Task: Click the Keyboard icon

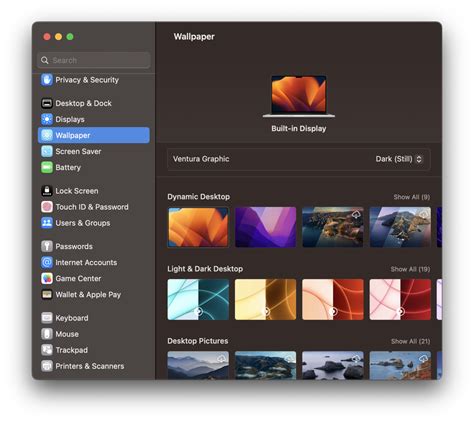Action: (47, 318)
